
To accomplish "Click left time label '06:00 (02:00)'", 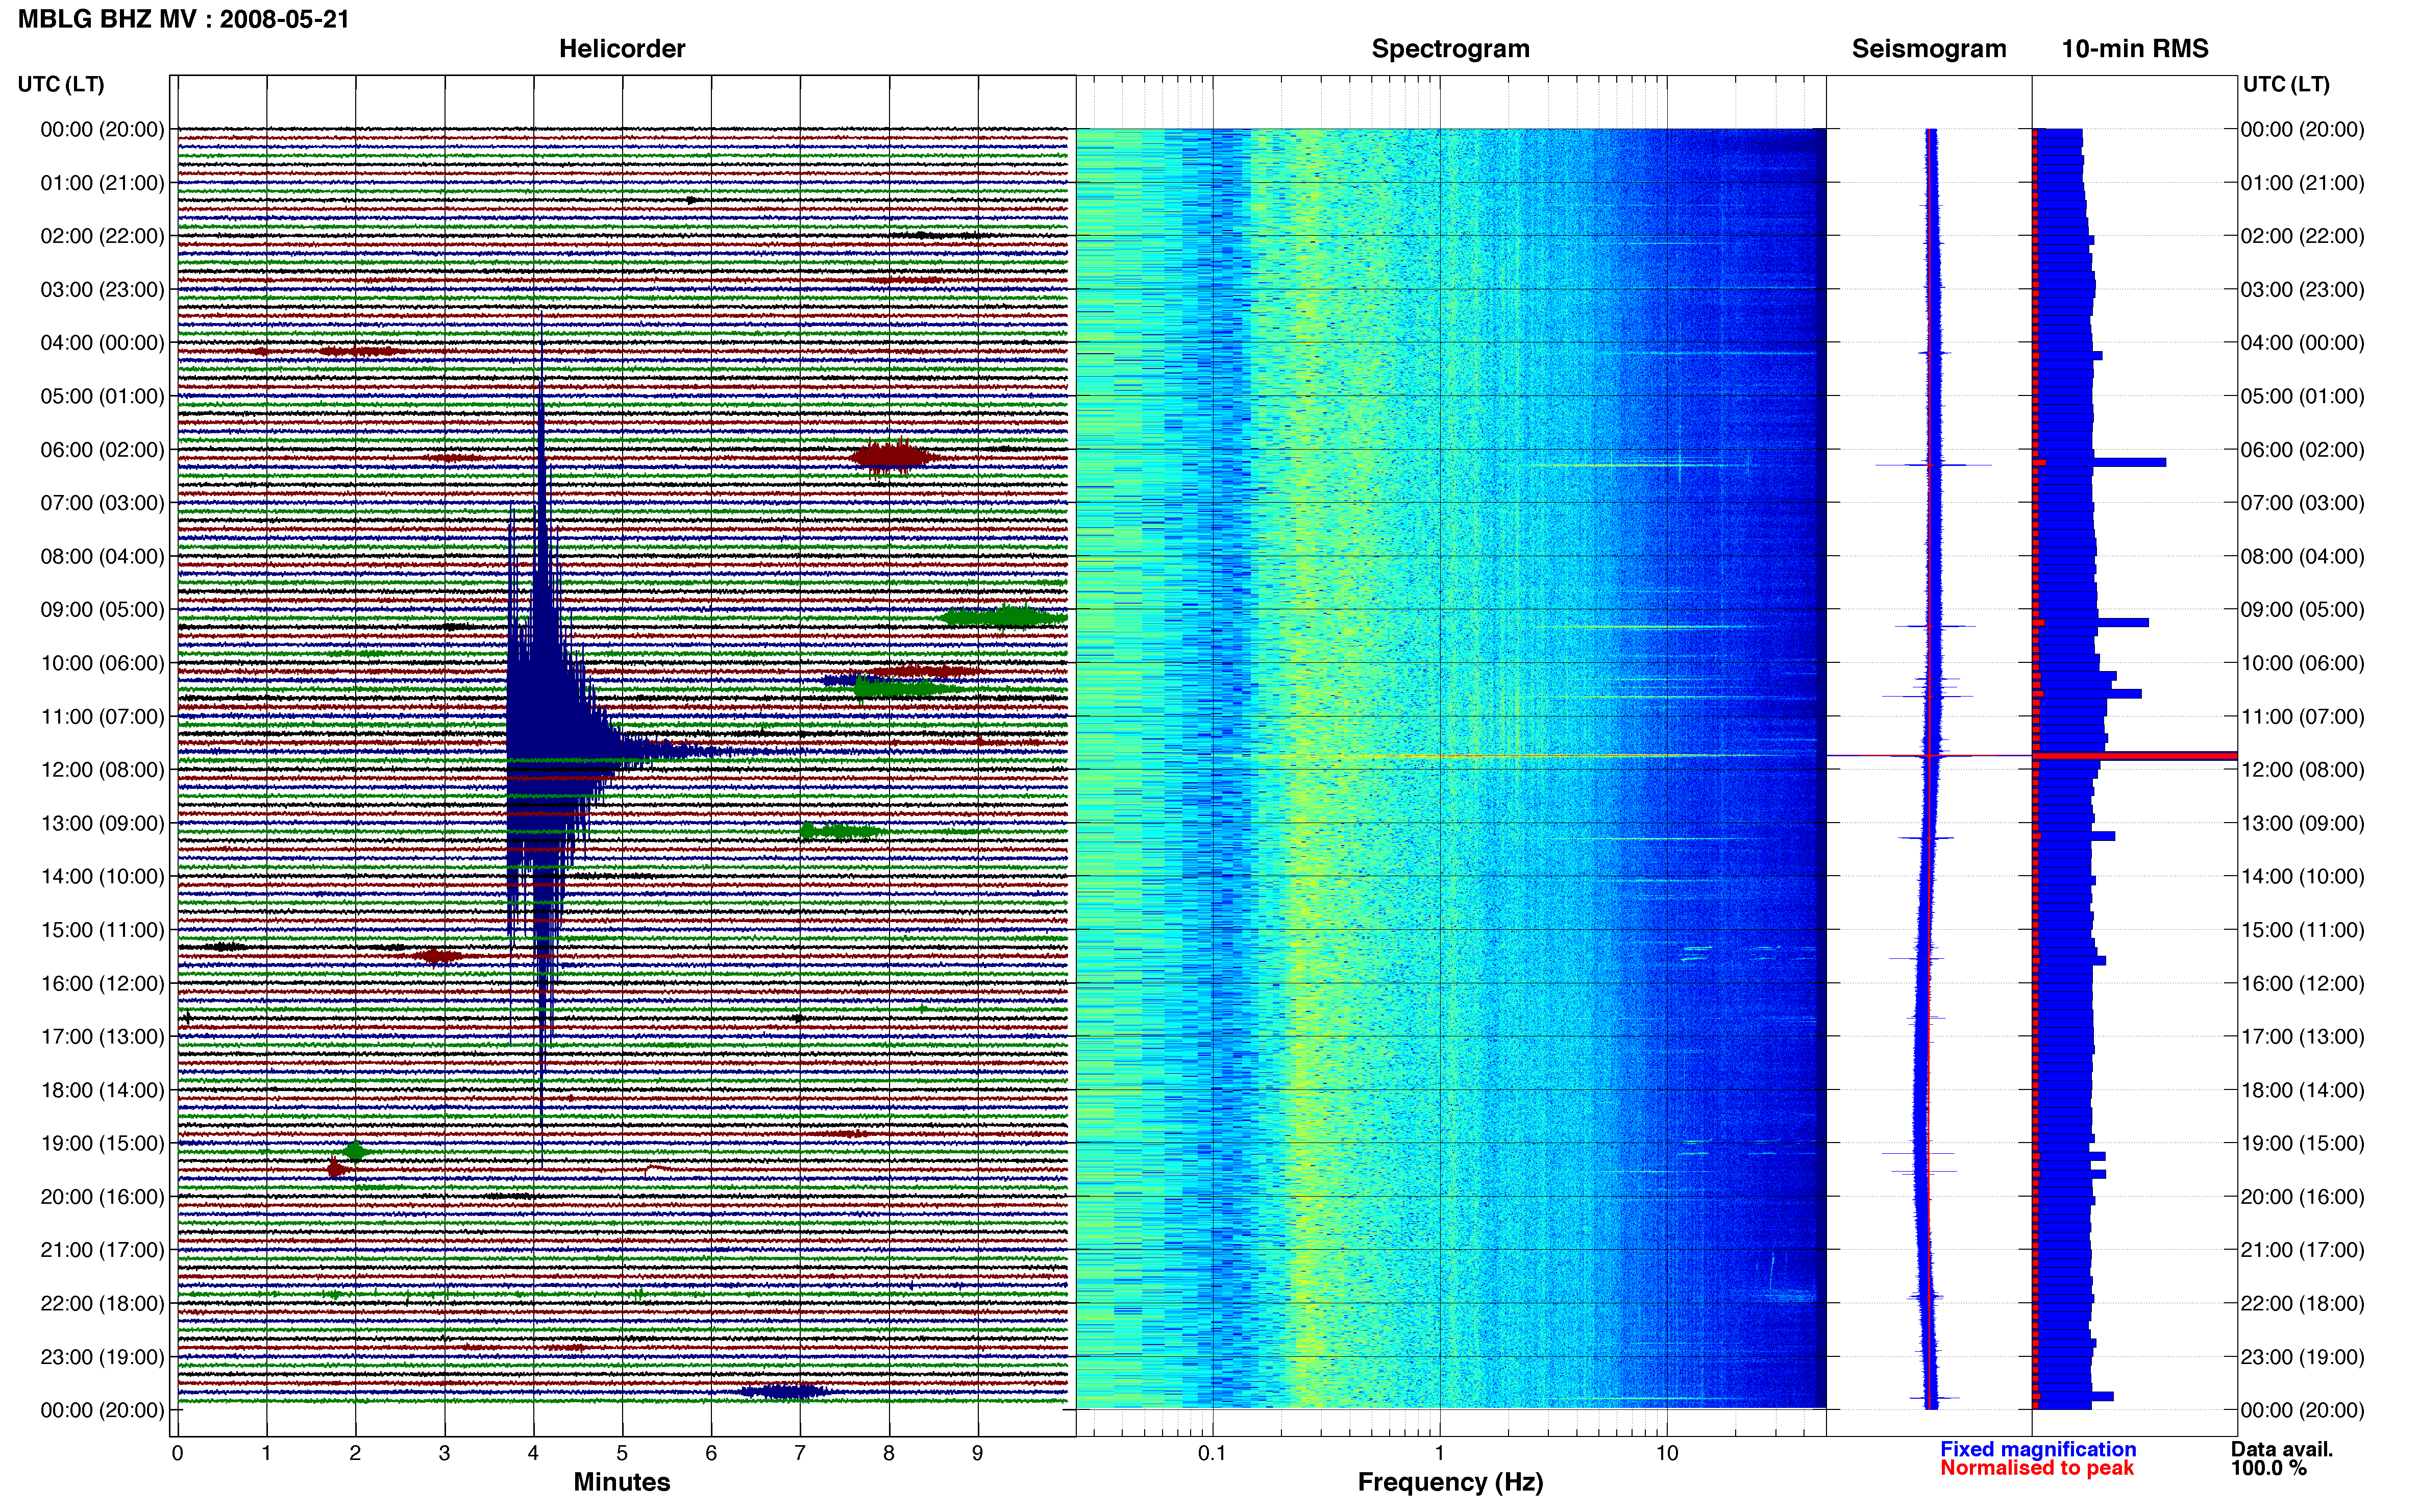I will [102, 450].
